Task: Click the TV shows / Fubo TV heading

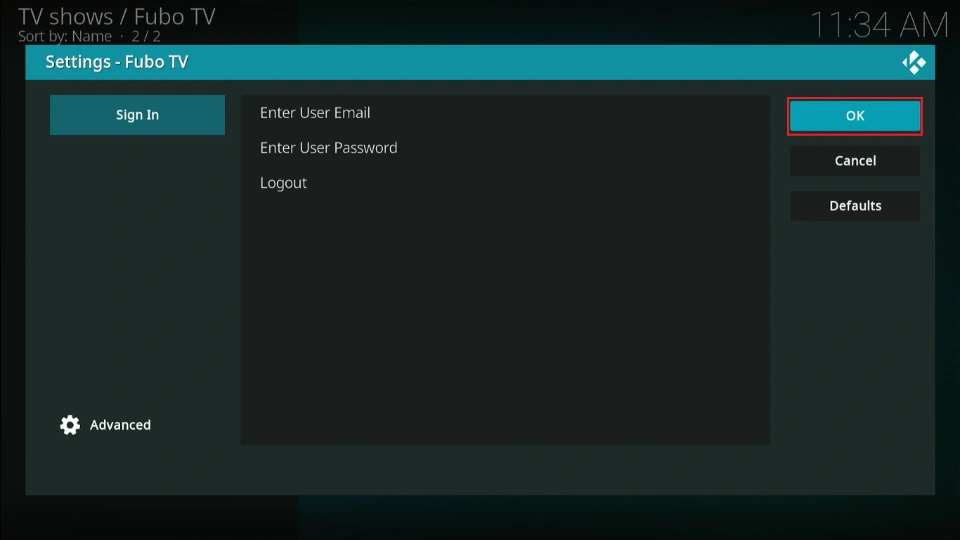Action: point(116,16)
